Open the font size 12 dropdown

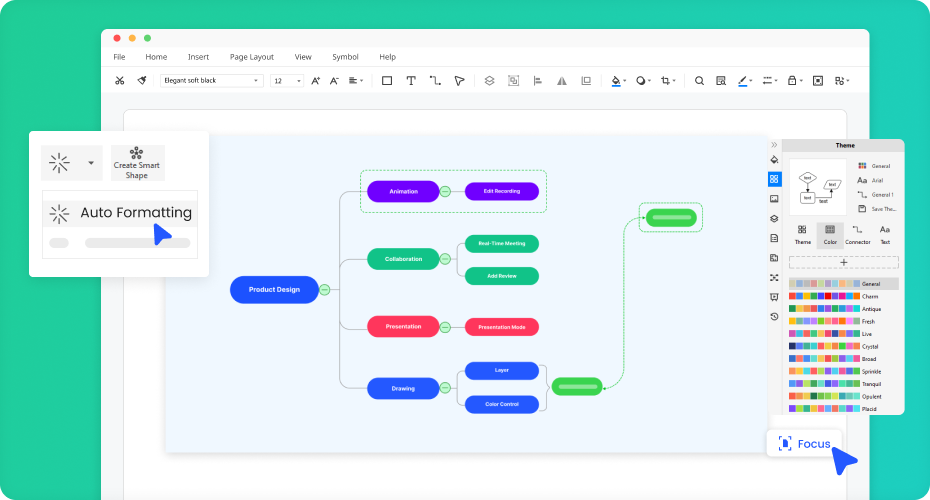(287, 81)
